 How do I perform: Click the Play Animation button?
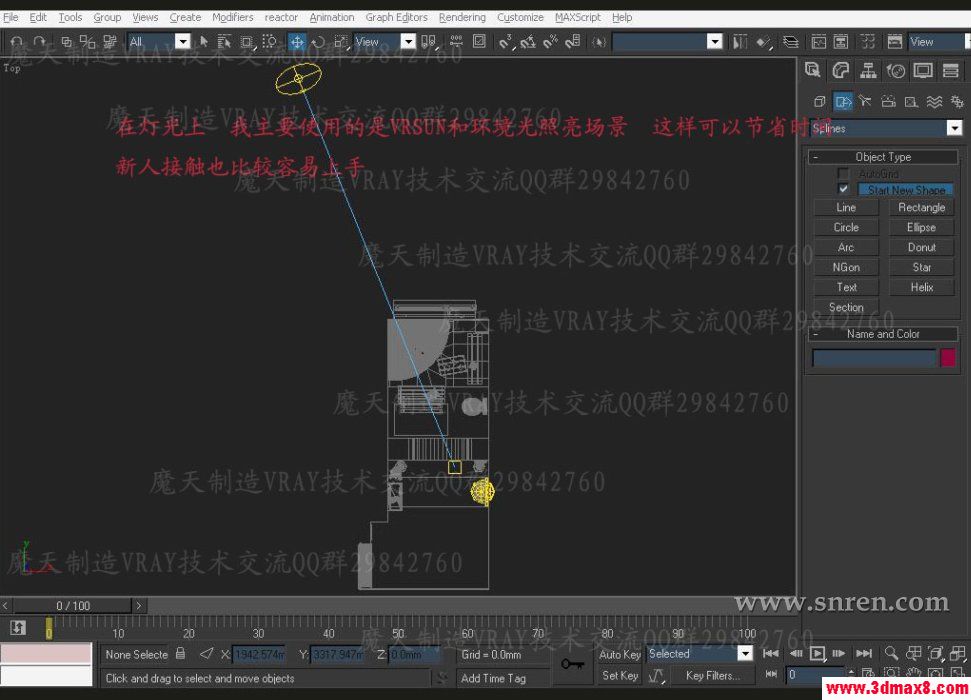click(x=818, y=652)
